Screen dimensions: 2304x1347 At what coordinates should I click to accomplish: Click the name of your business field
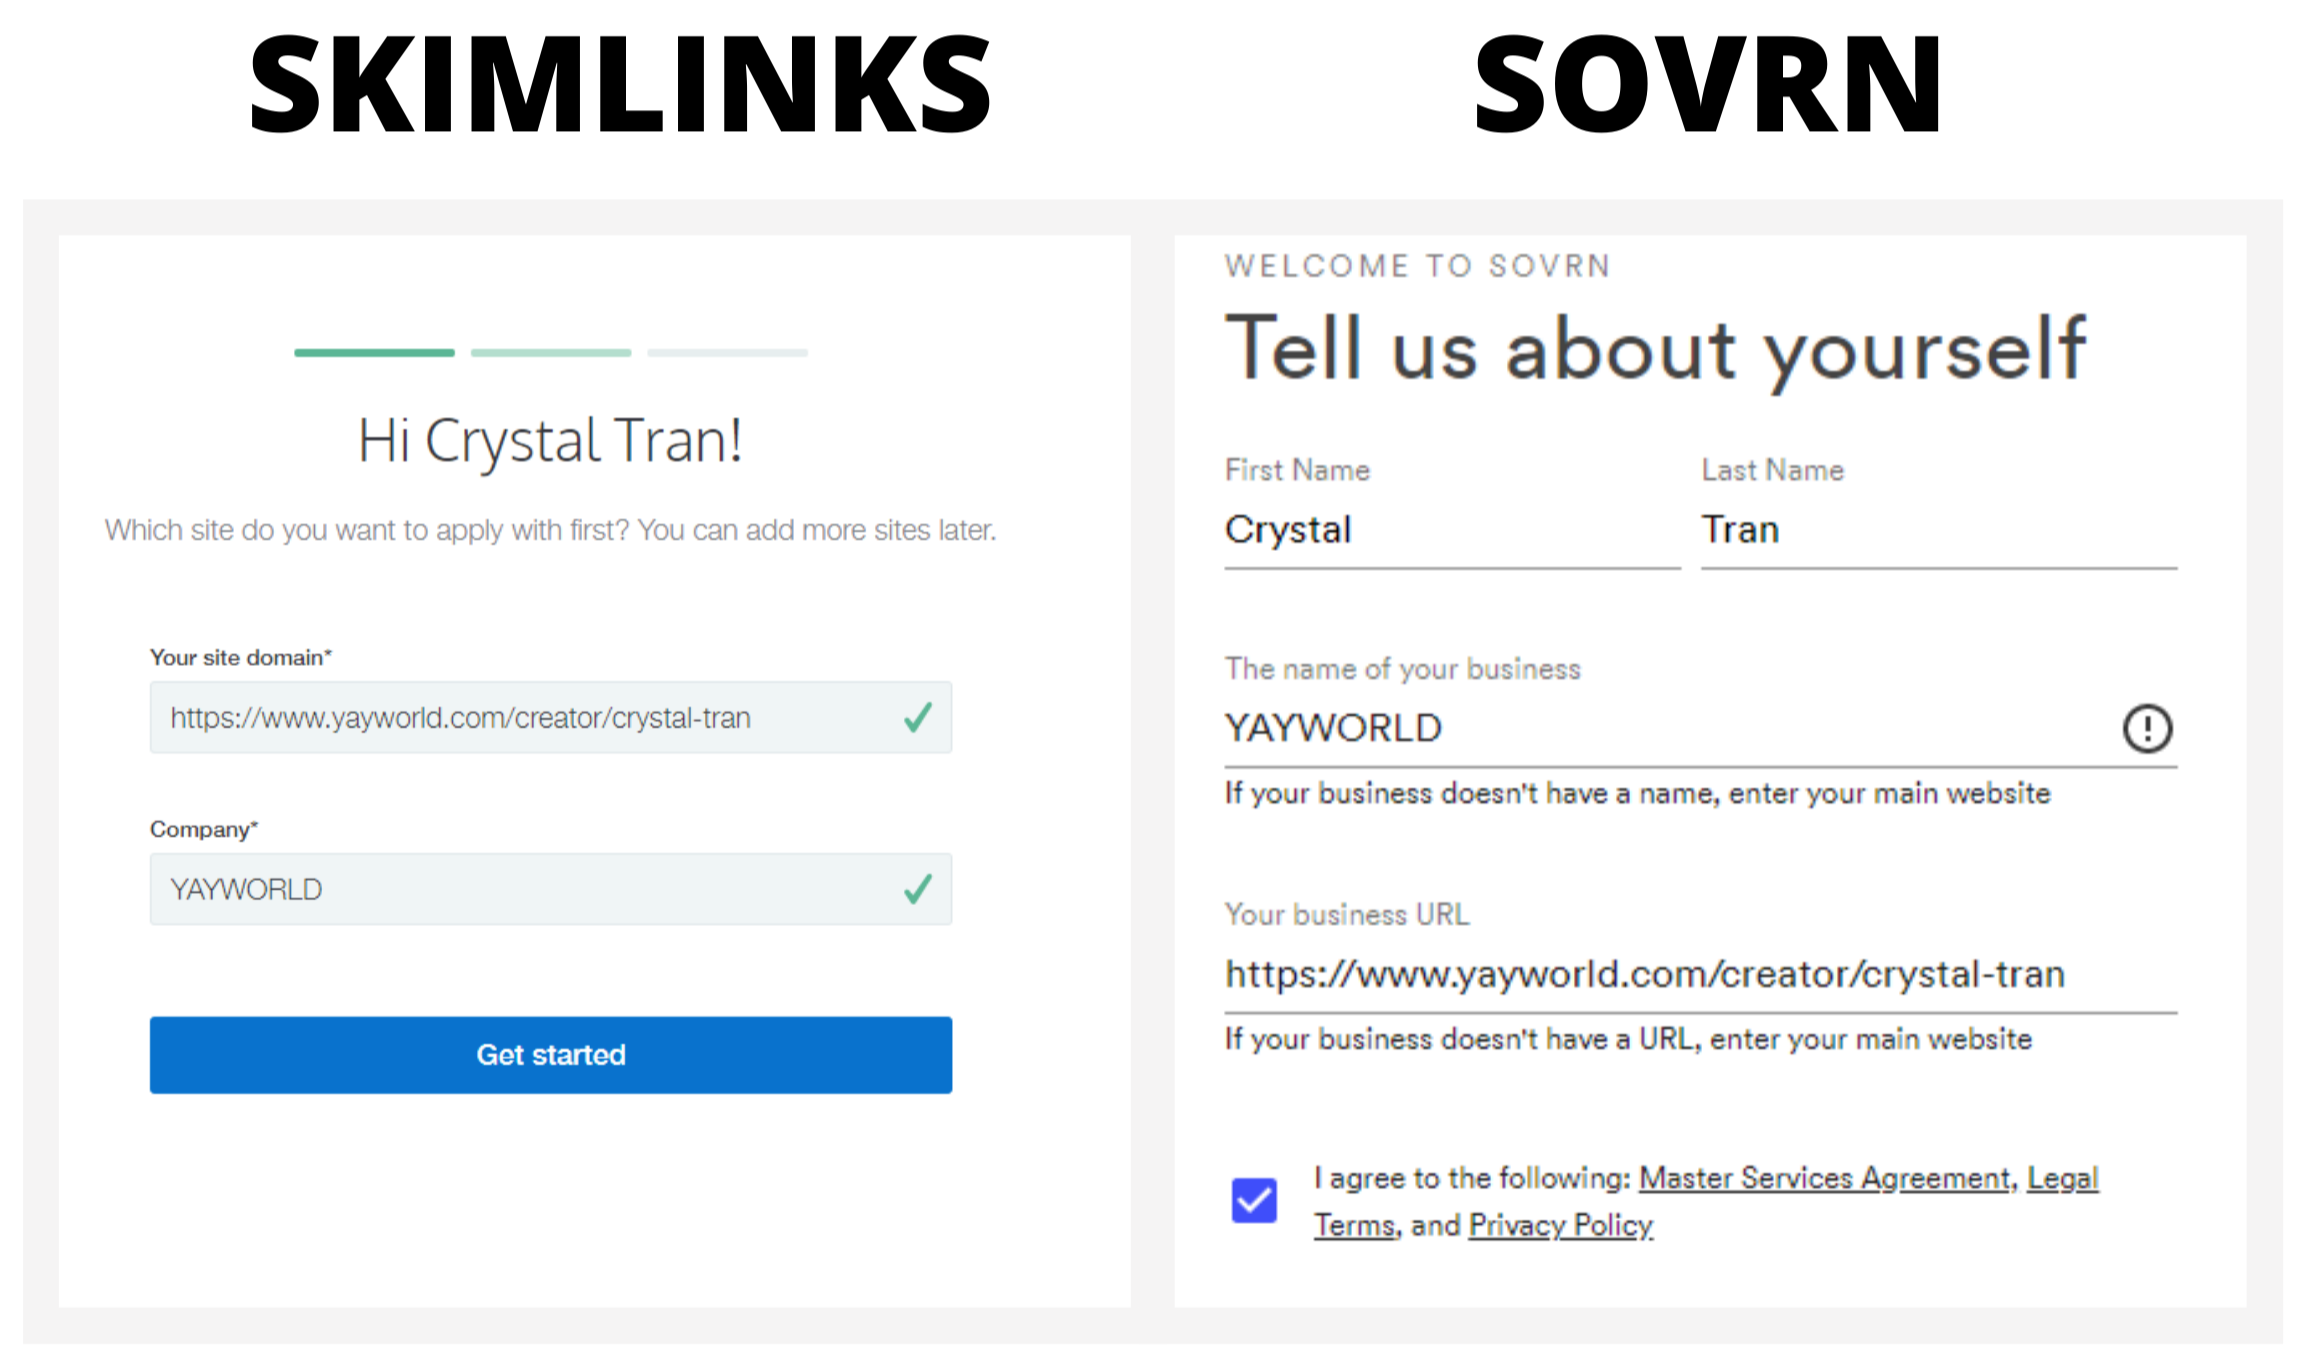[1700, 728]
